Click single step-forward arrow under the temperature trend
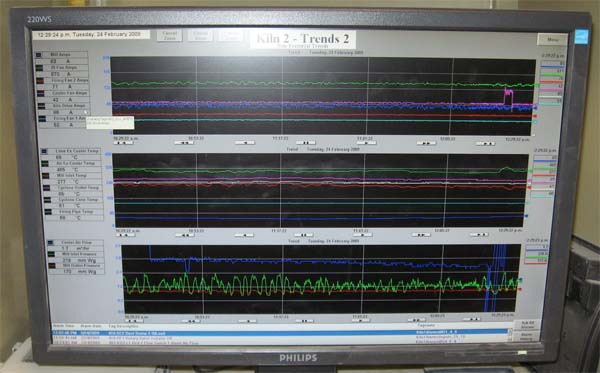600x373 pixels. click(x=362, y=235)
